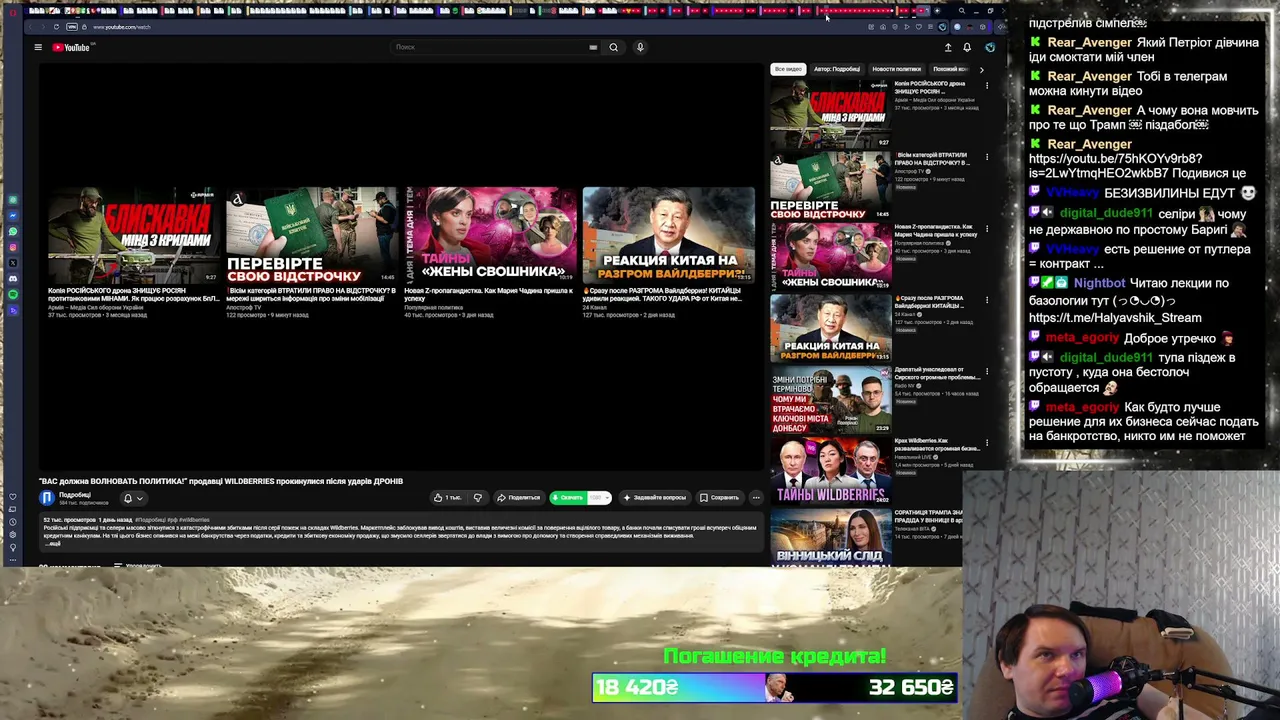1280x720 pixels.
Task: Open the YouTube guide hamburger menu
Action: pos(38,47)
